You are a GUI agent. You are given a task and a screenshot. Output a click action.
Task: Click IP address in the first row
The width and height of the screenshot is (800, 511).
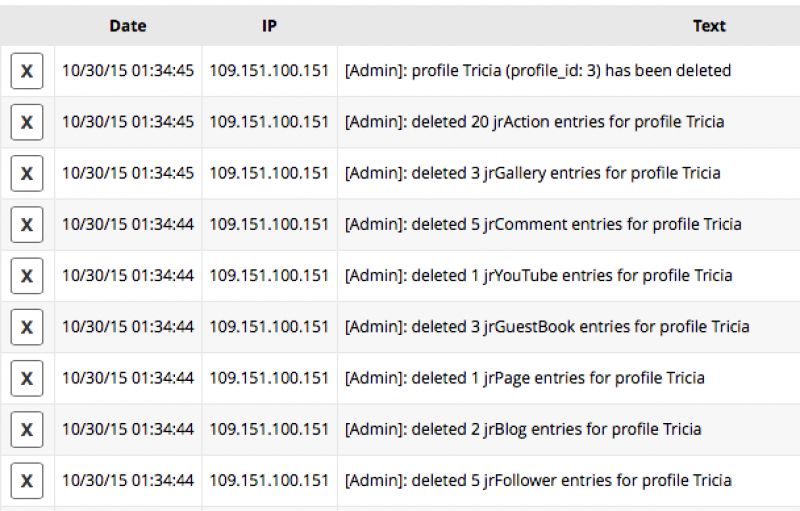pyautogui.click(x=269, y=71)
